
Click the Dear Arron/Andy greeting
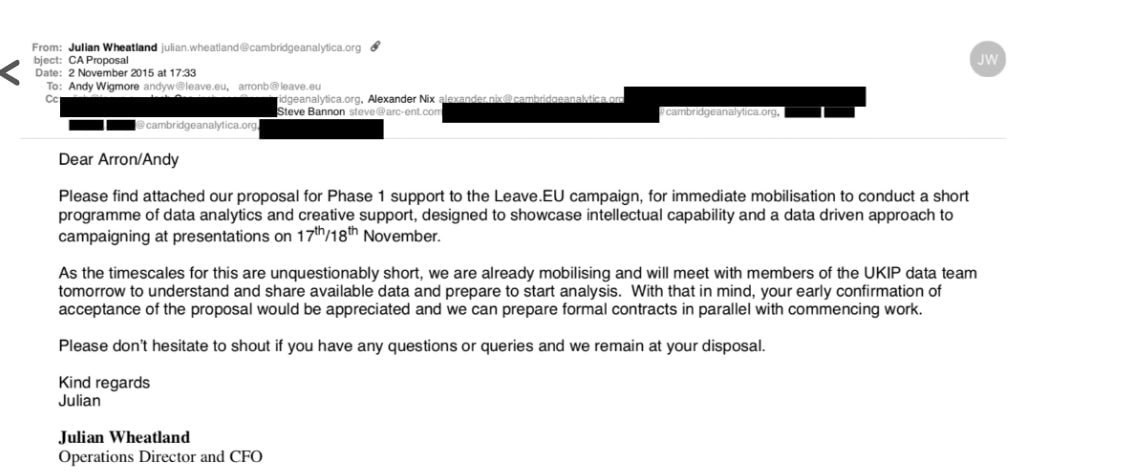[119, 160]
